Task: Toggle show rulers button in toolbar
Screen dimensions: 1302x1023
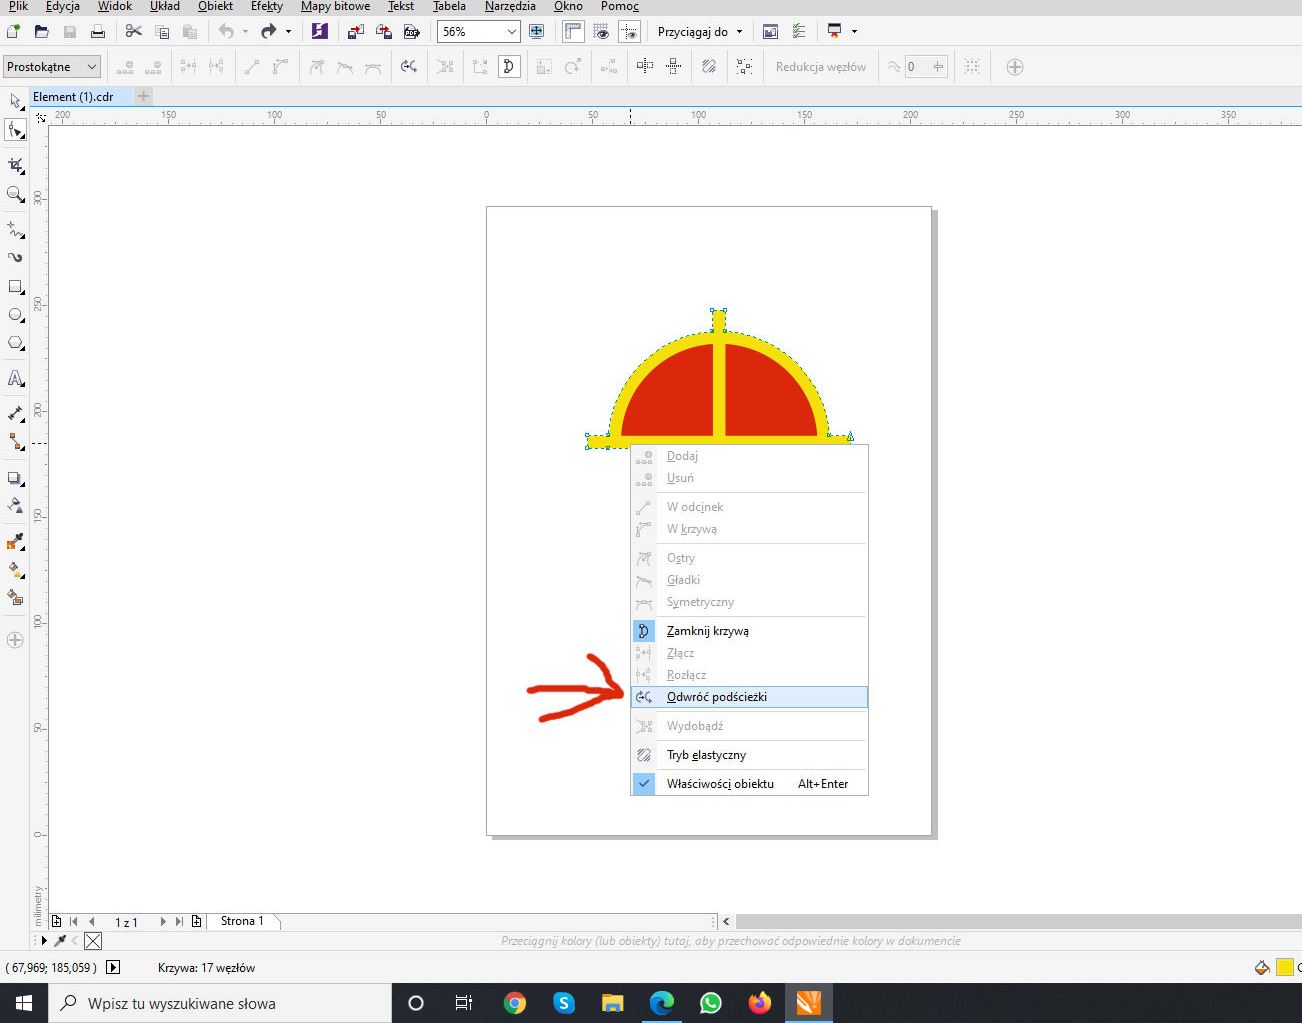Action: (x=573, y=32)
